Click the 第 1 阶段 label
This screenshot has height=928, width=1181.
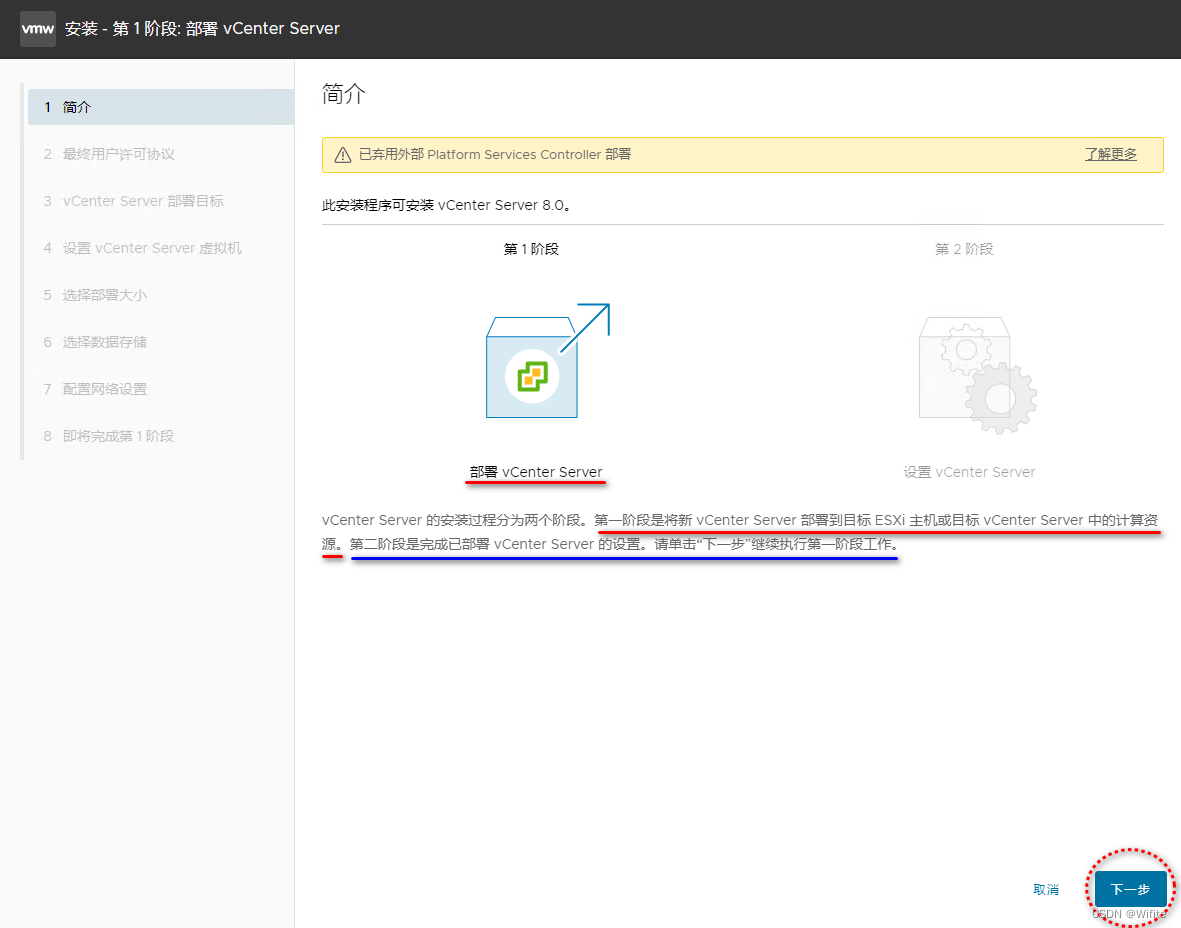tap(531, 249)
